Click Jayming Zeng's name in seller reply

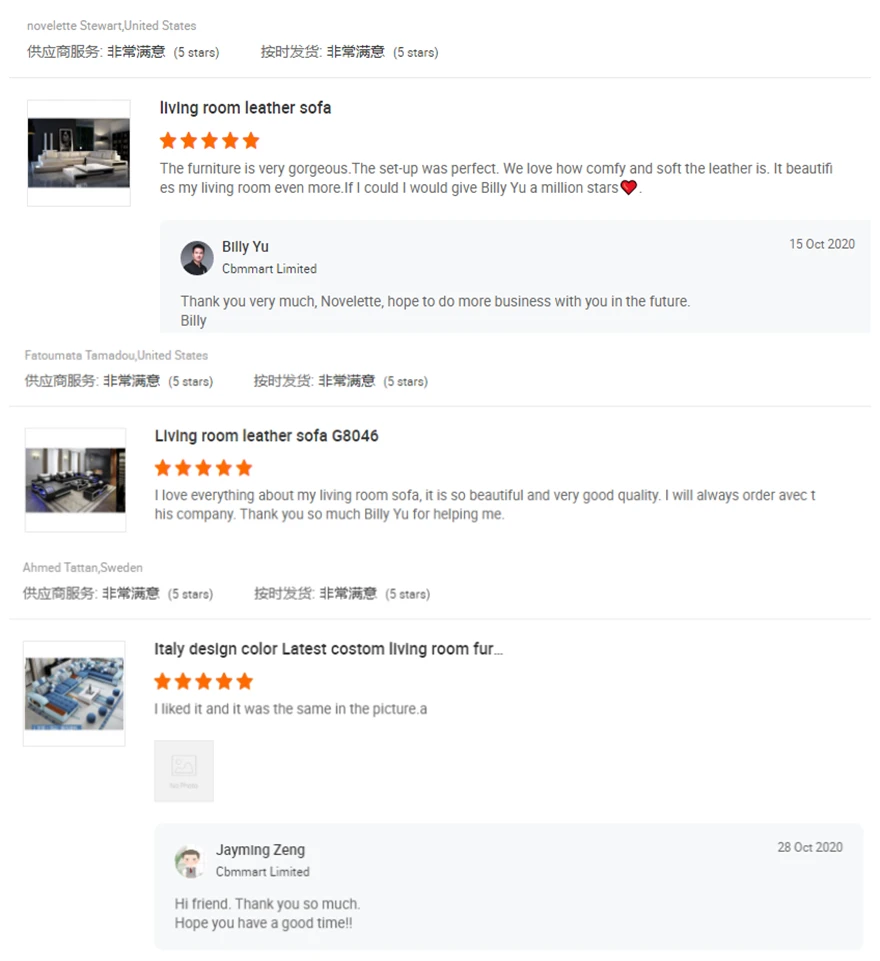click(x=260, y=850)
